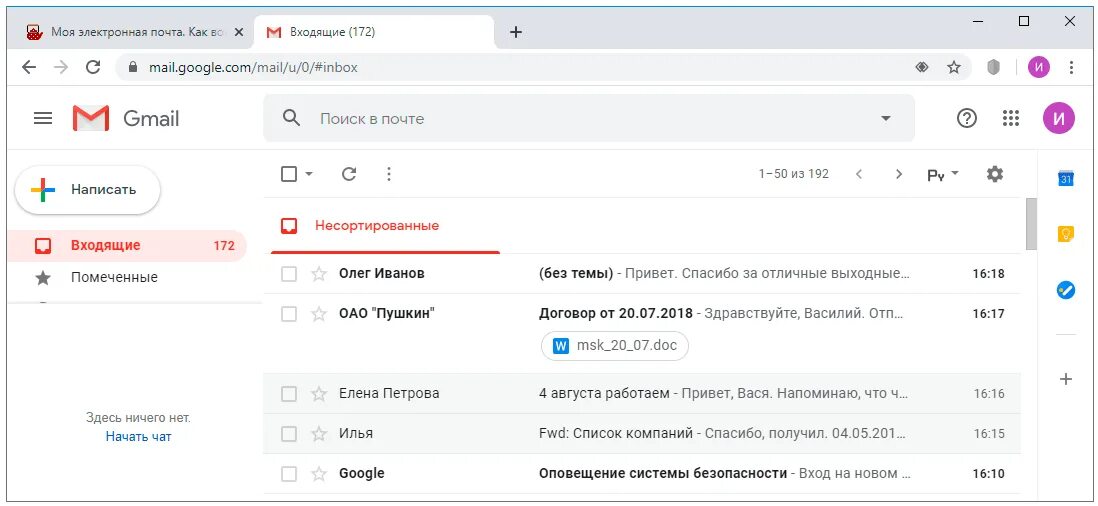Click the Refresh inbox icon
Screen dimensions: 1098x506
349,174
